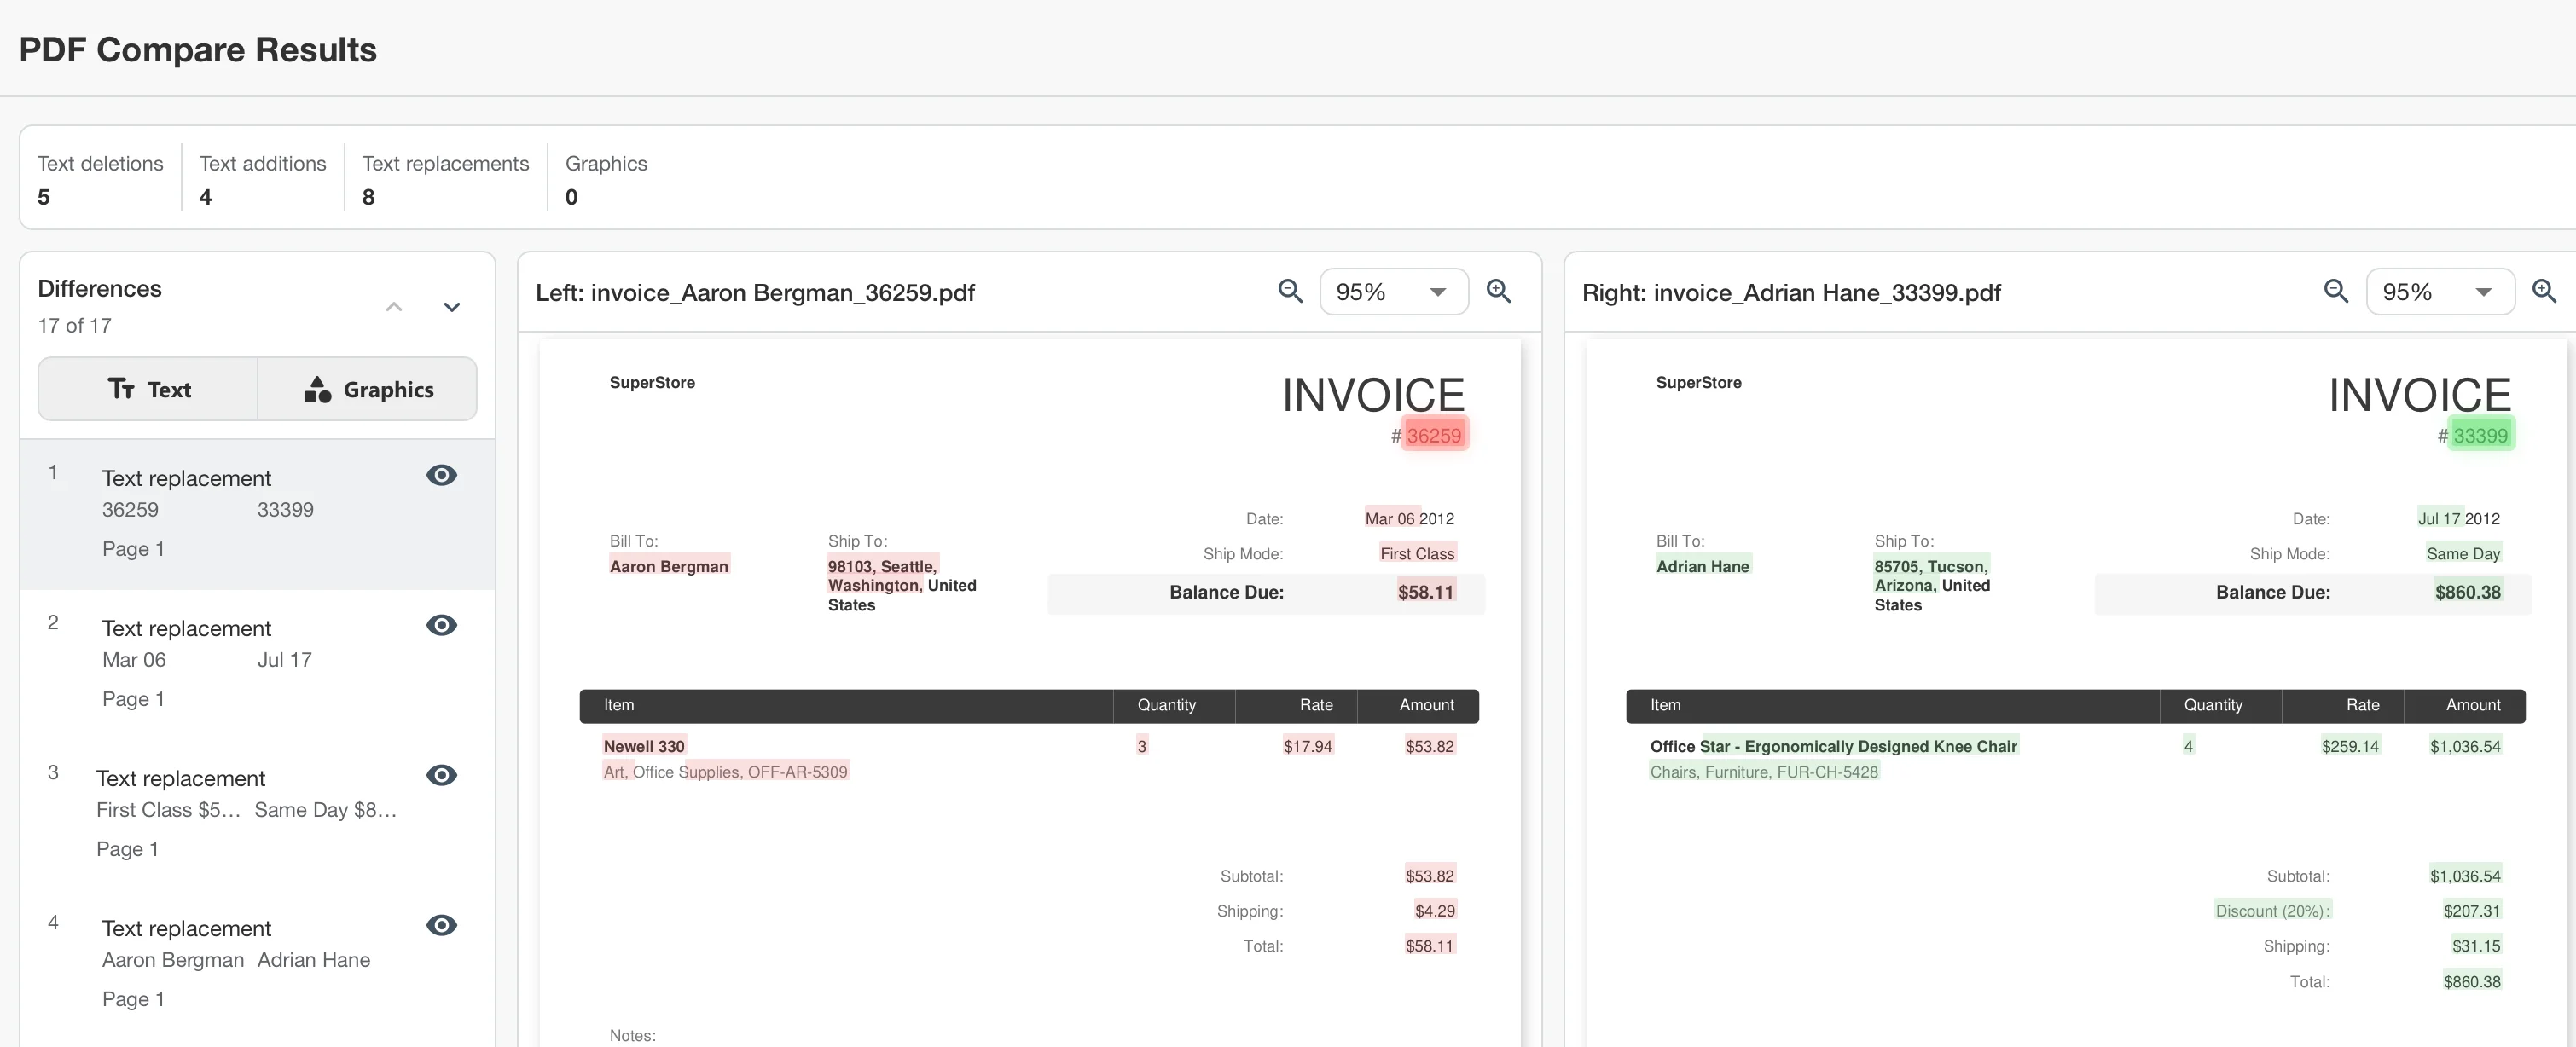Open the right pane 95% zoom dropdown
The height and width of the screenshot is (1047, 2576).
click(x=2440, y=292)
